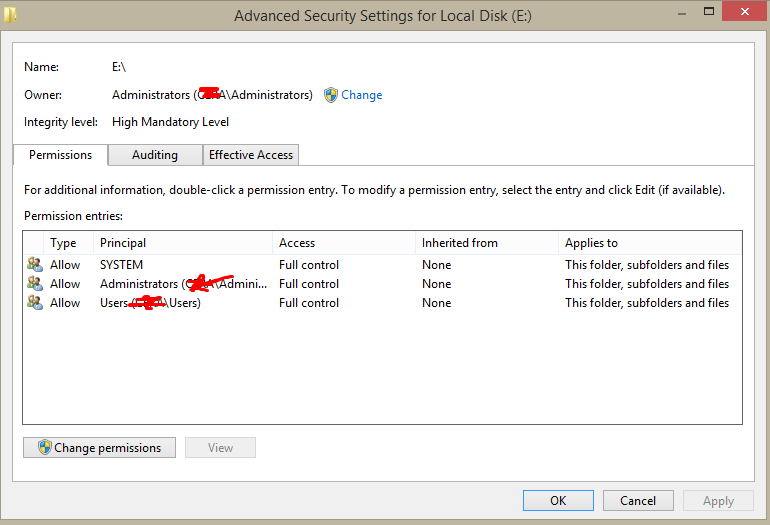Click the shield icon on Change permissions button
The image size is (770, 525).
[x=44, y=448]
